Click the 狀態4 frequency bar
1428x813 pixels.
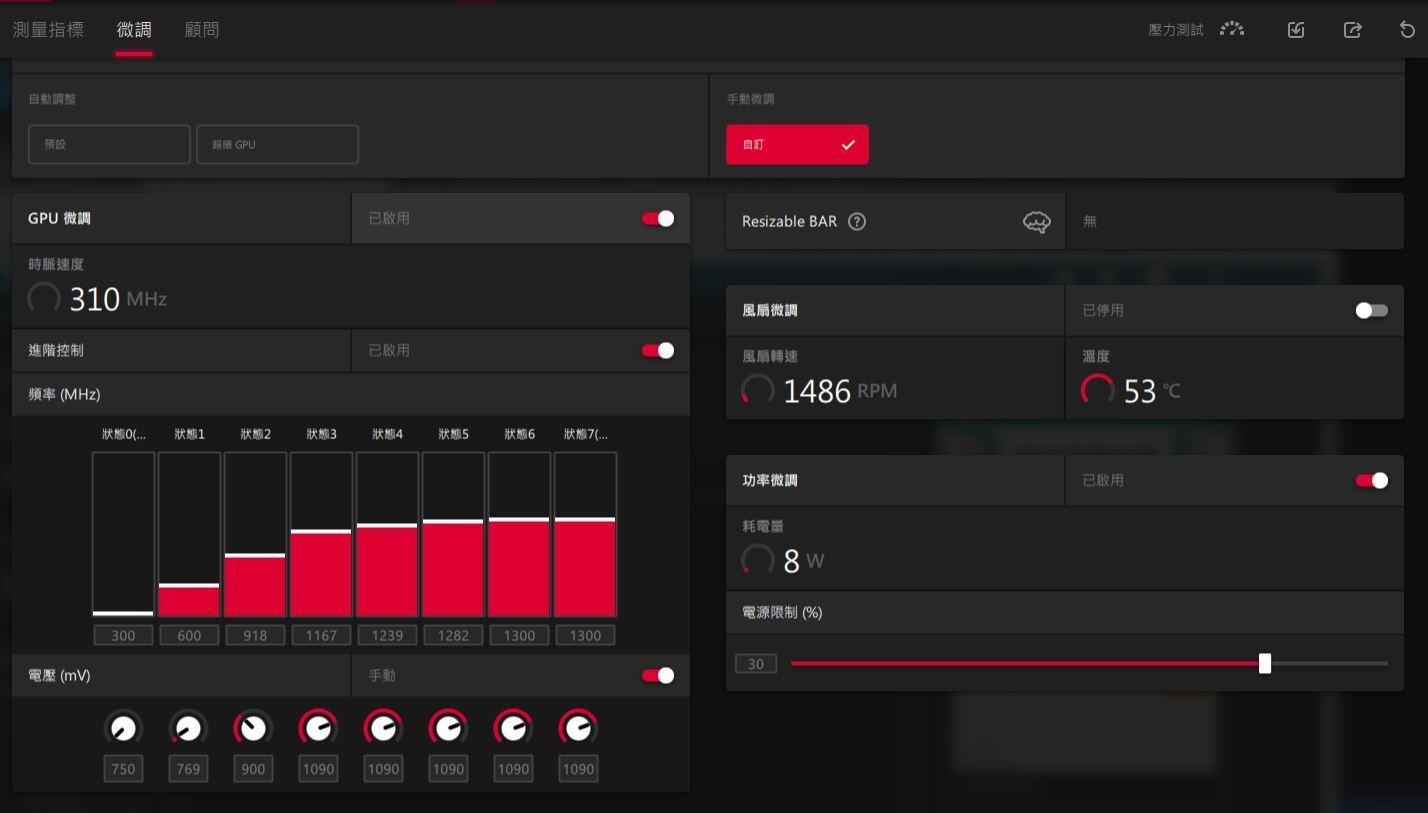coord(387,535)
